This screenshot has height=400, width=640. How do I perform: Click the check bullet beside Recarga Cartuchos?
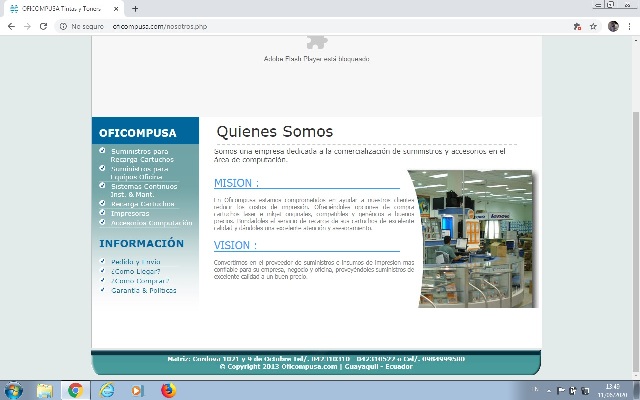coord(102,203)
